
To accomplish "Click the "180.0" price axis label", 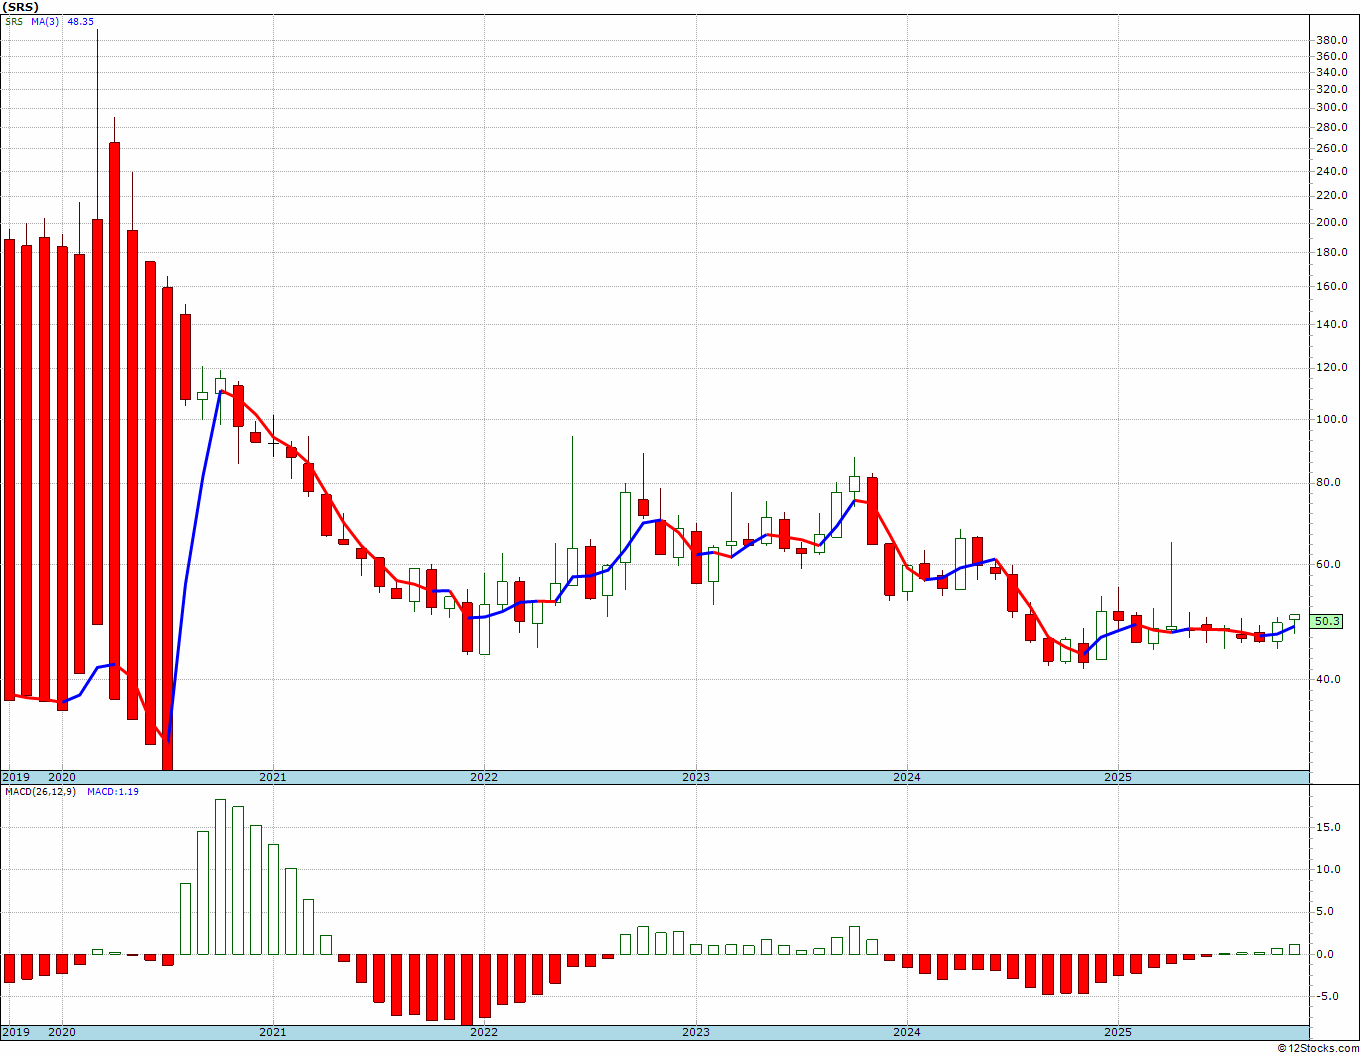I will tap(1331, 252).
